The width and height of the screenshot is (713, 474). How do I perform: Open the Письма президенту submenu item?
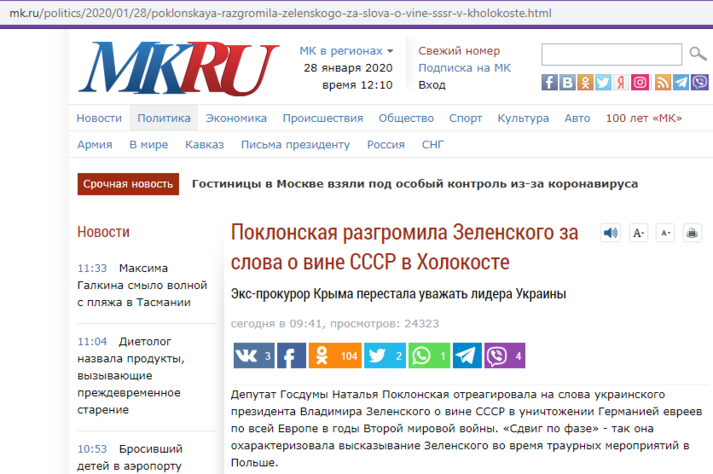296,145
